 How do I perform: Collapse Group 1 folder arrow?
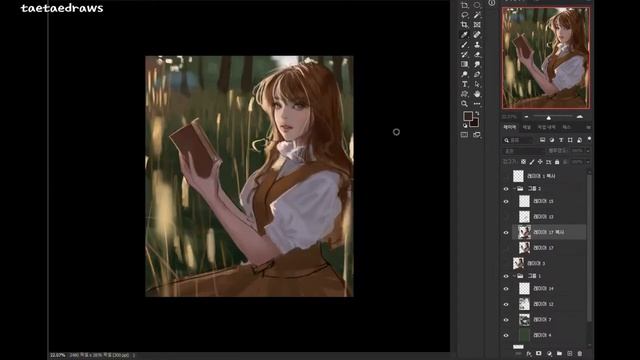[514, 276]
